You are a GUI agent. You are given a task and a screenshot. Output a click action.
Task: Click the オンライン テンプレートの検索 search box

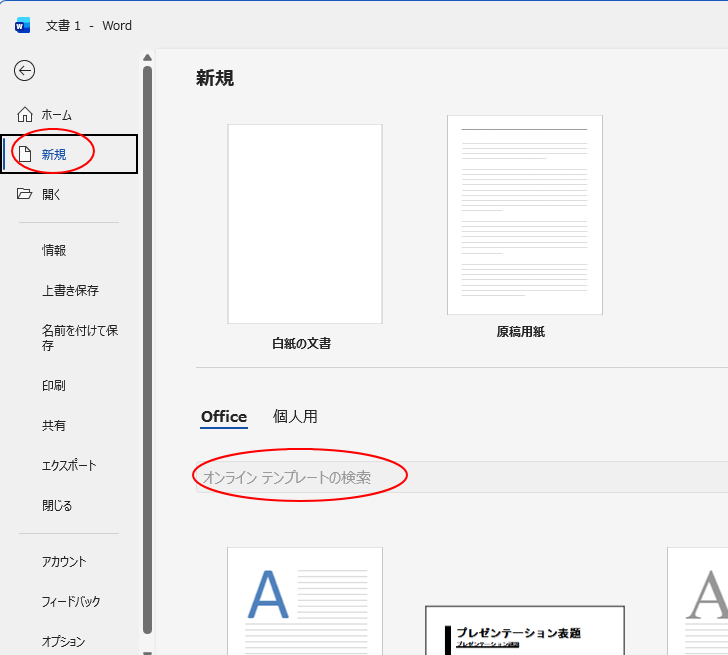point(462,477)
